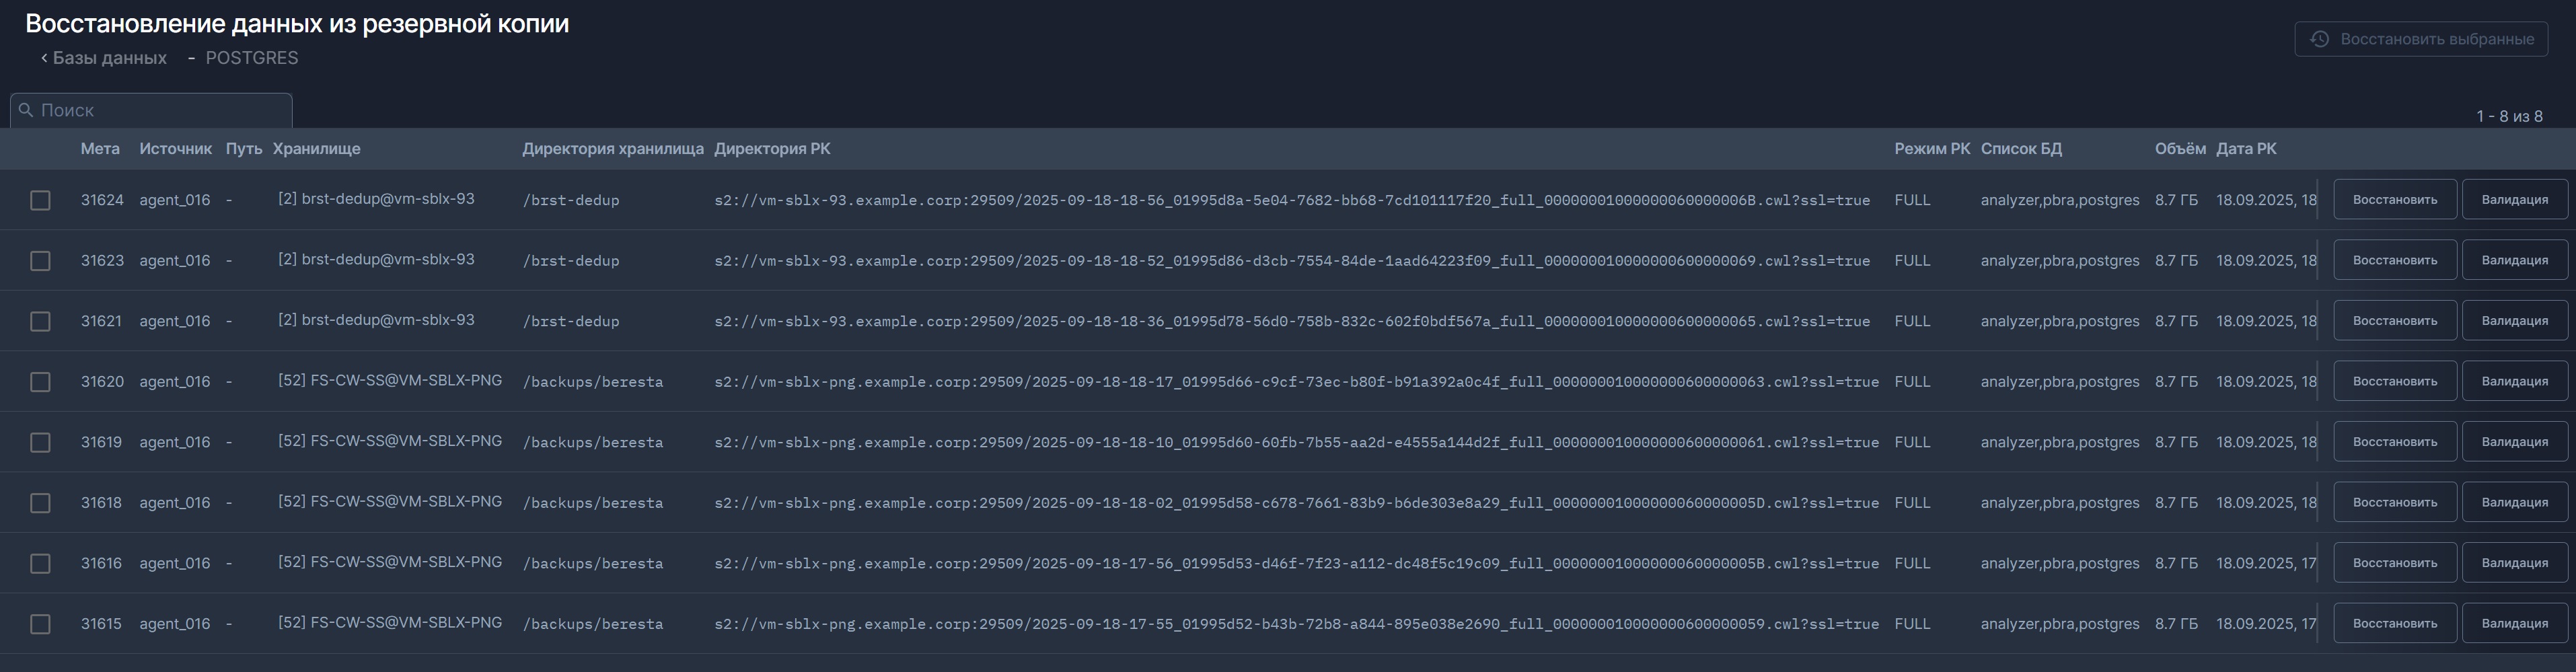Click the Дата РК column header

tap(2244, 148)
